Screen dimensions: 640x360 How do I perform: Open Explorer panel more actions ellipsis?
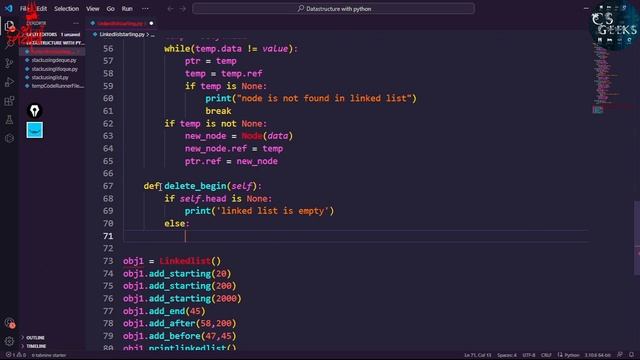pos(76,23)
